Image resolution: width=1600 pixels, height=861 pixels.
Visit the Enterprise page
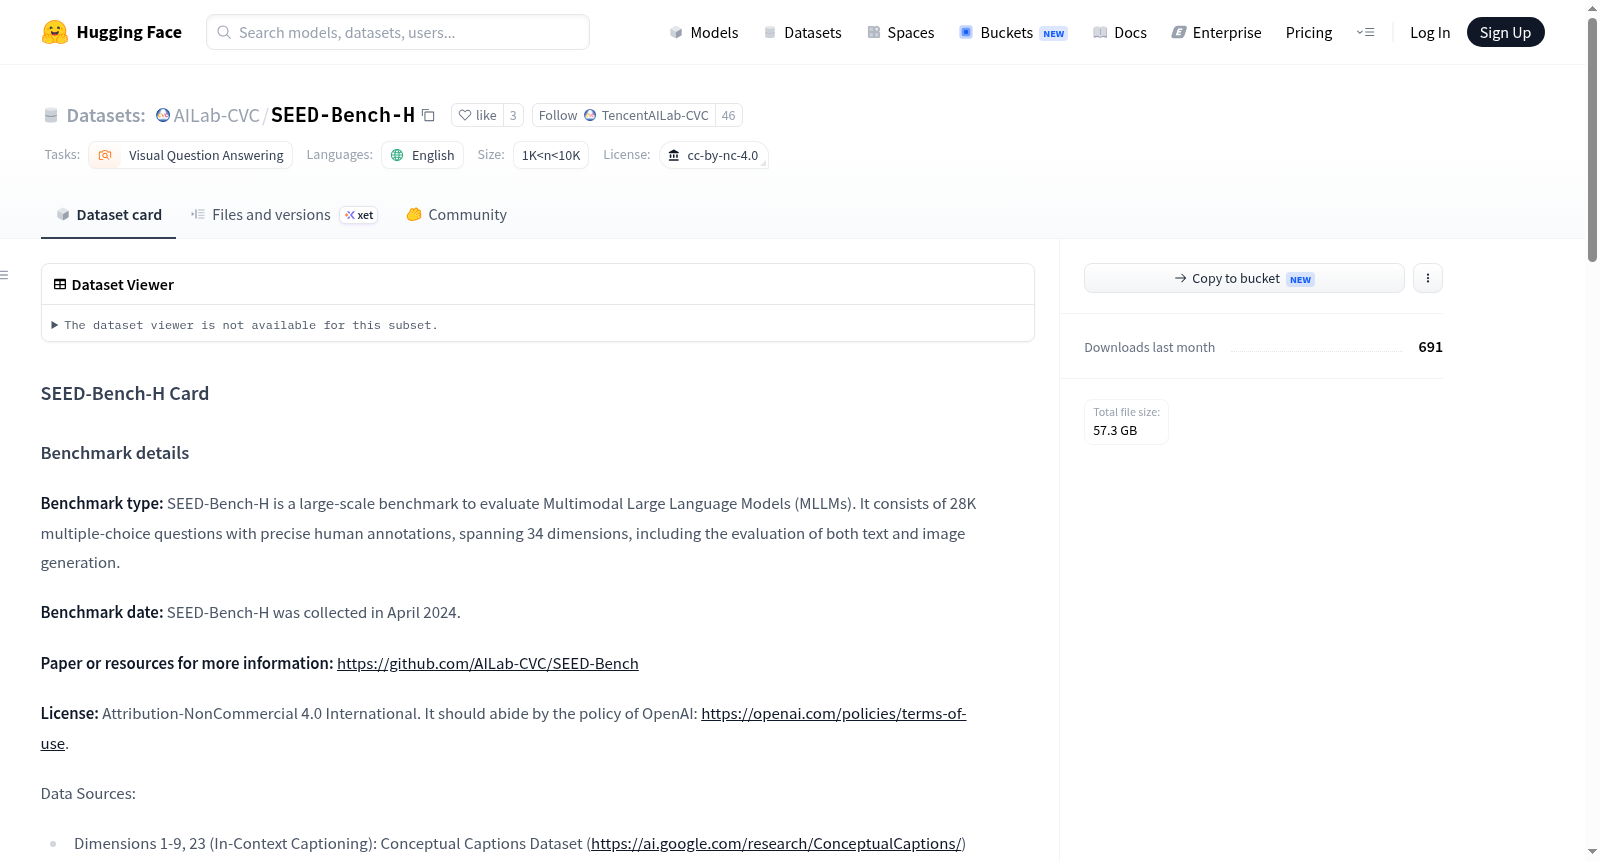pyautogui.click(x=1216, y=32)
